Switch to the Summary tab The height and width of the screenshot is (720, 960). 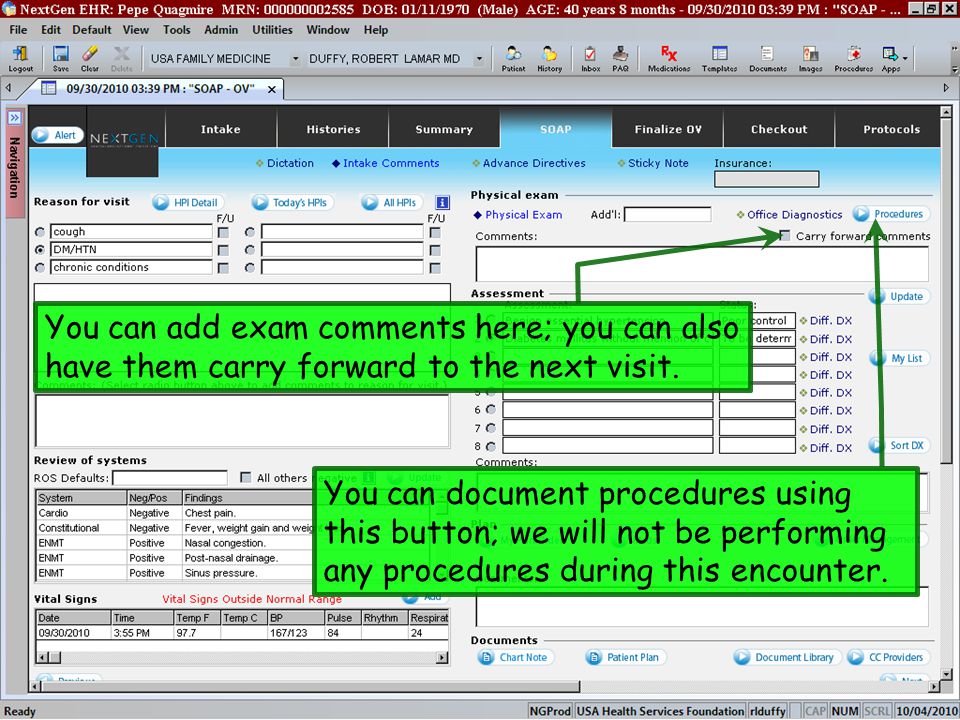(x=444, y=129)
